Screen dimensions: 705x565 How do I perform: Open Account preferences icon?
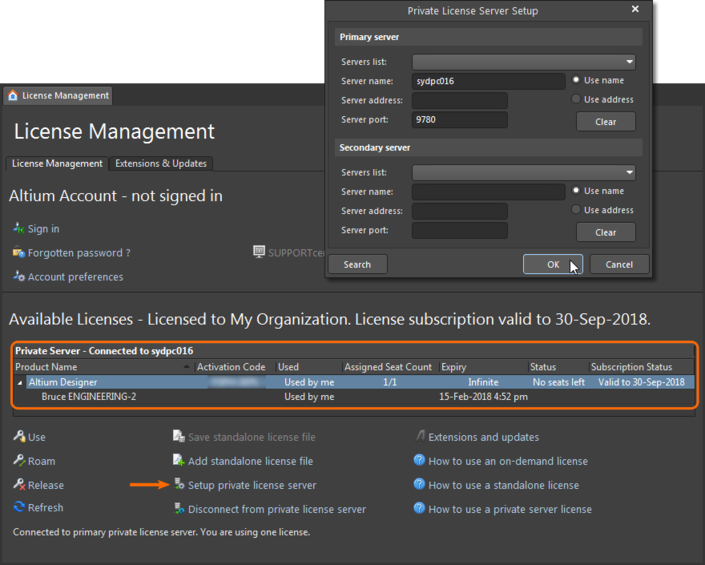point(18,277)
